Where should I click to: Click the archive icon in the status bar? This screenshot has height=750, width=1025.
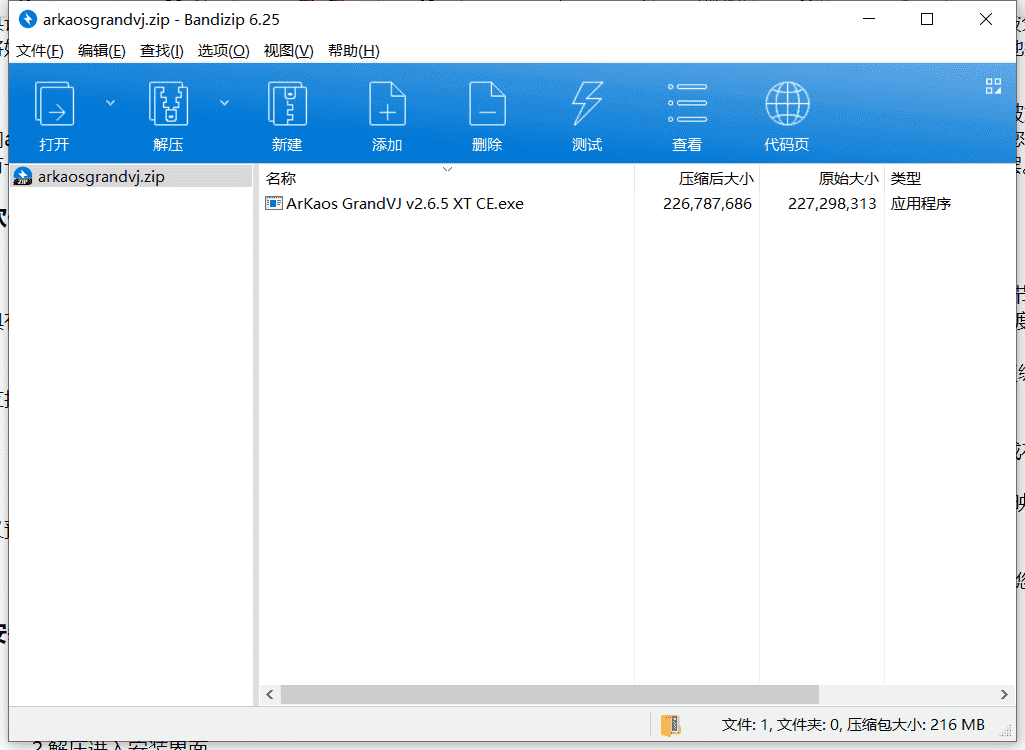671,724
